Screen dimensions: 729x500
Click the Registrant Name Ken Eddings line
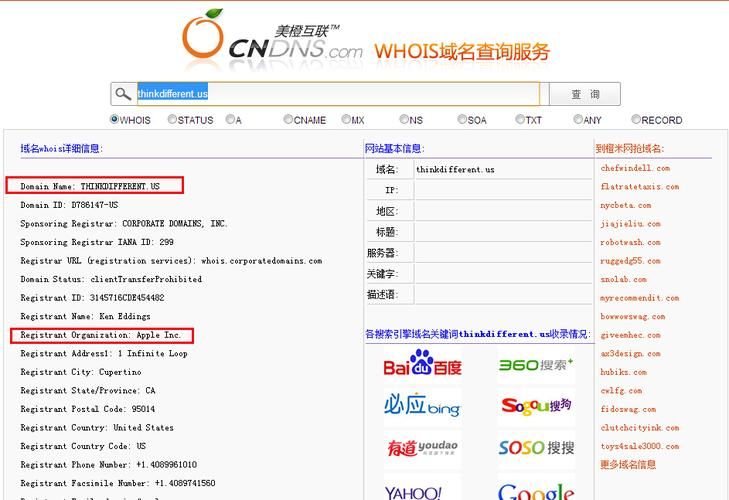pos(86,316)
